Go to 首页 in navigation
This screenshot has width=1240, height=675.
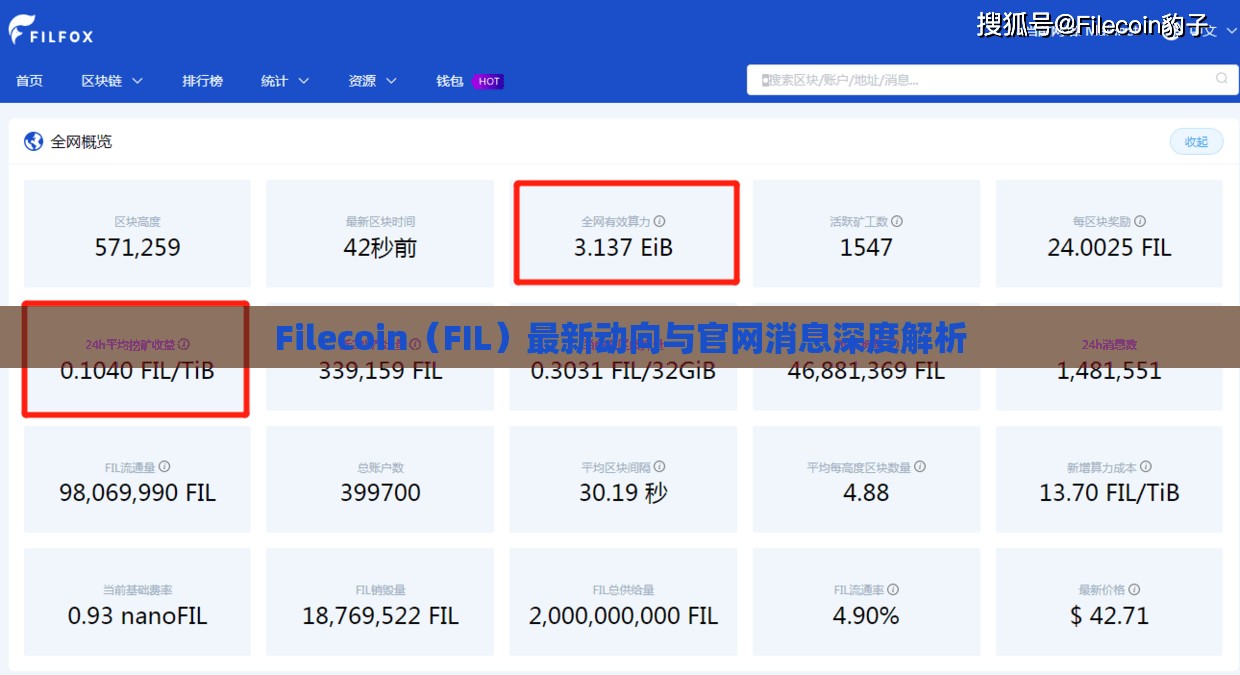click(x=30, y=81)
